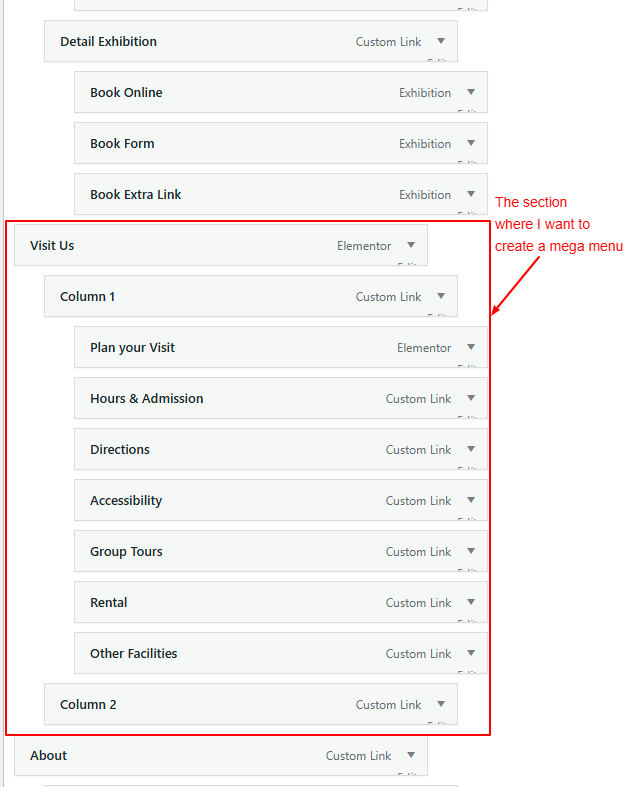
Task: Expand the Book Online item arrow
Action: (471, 92)
